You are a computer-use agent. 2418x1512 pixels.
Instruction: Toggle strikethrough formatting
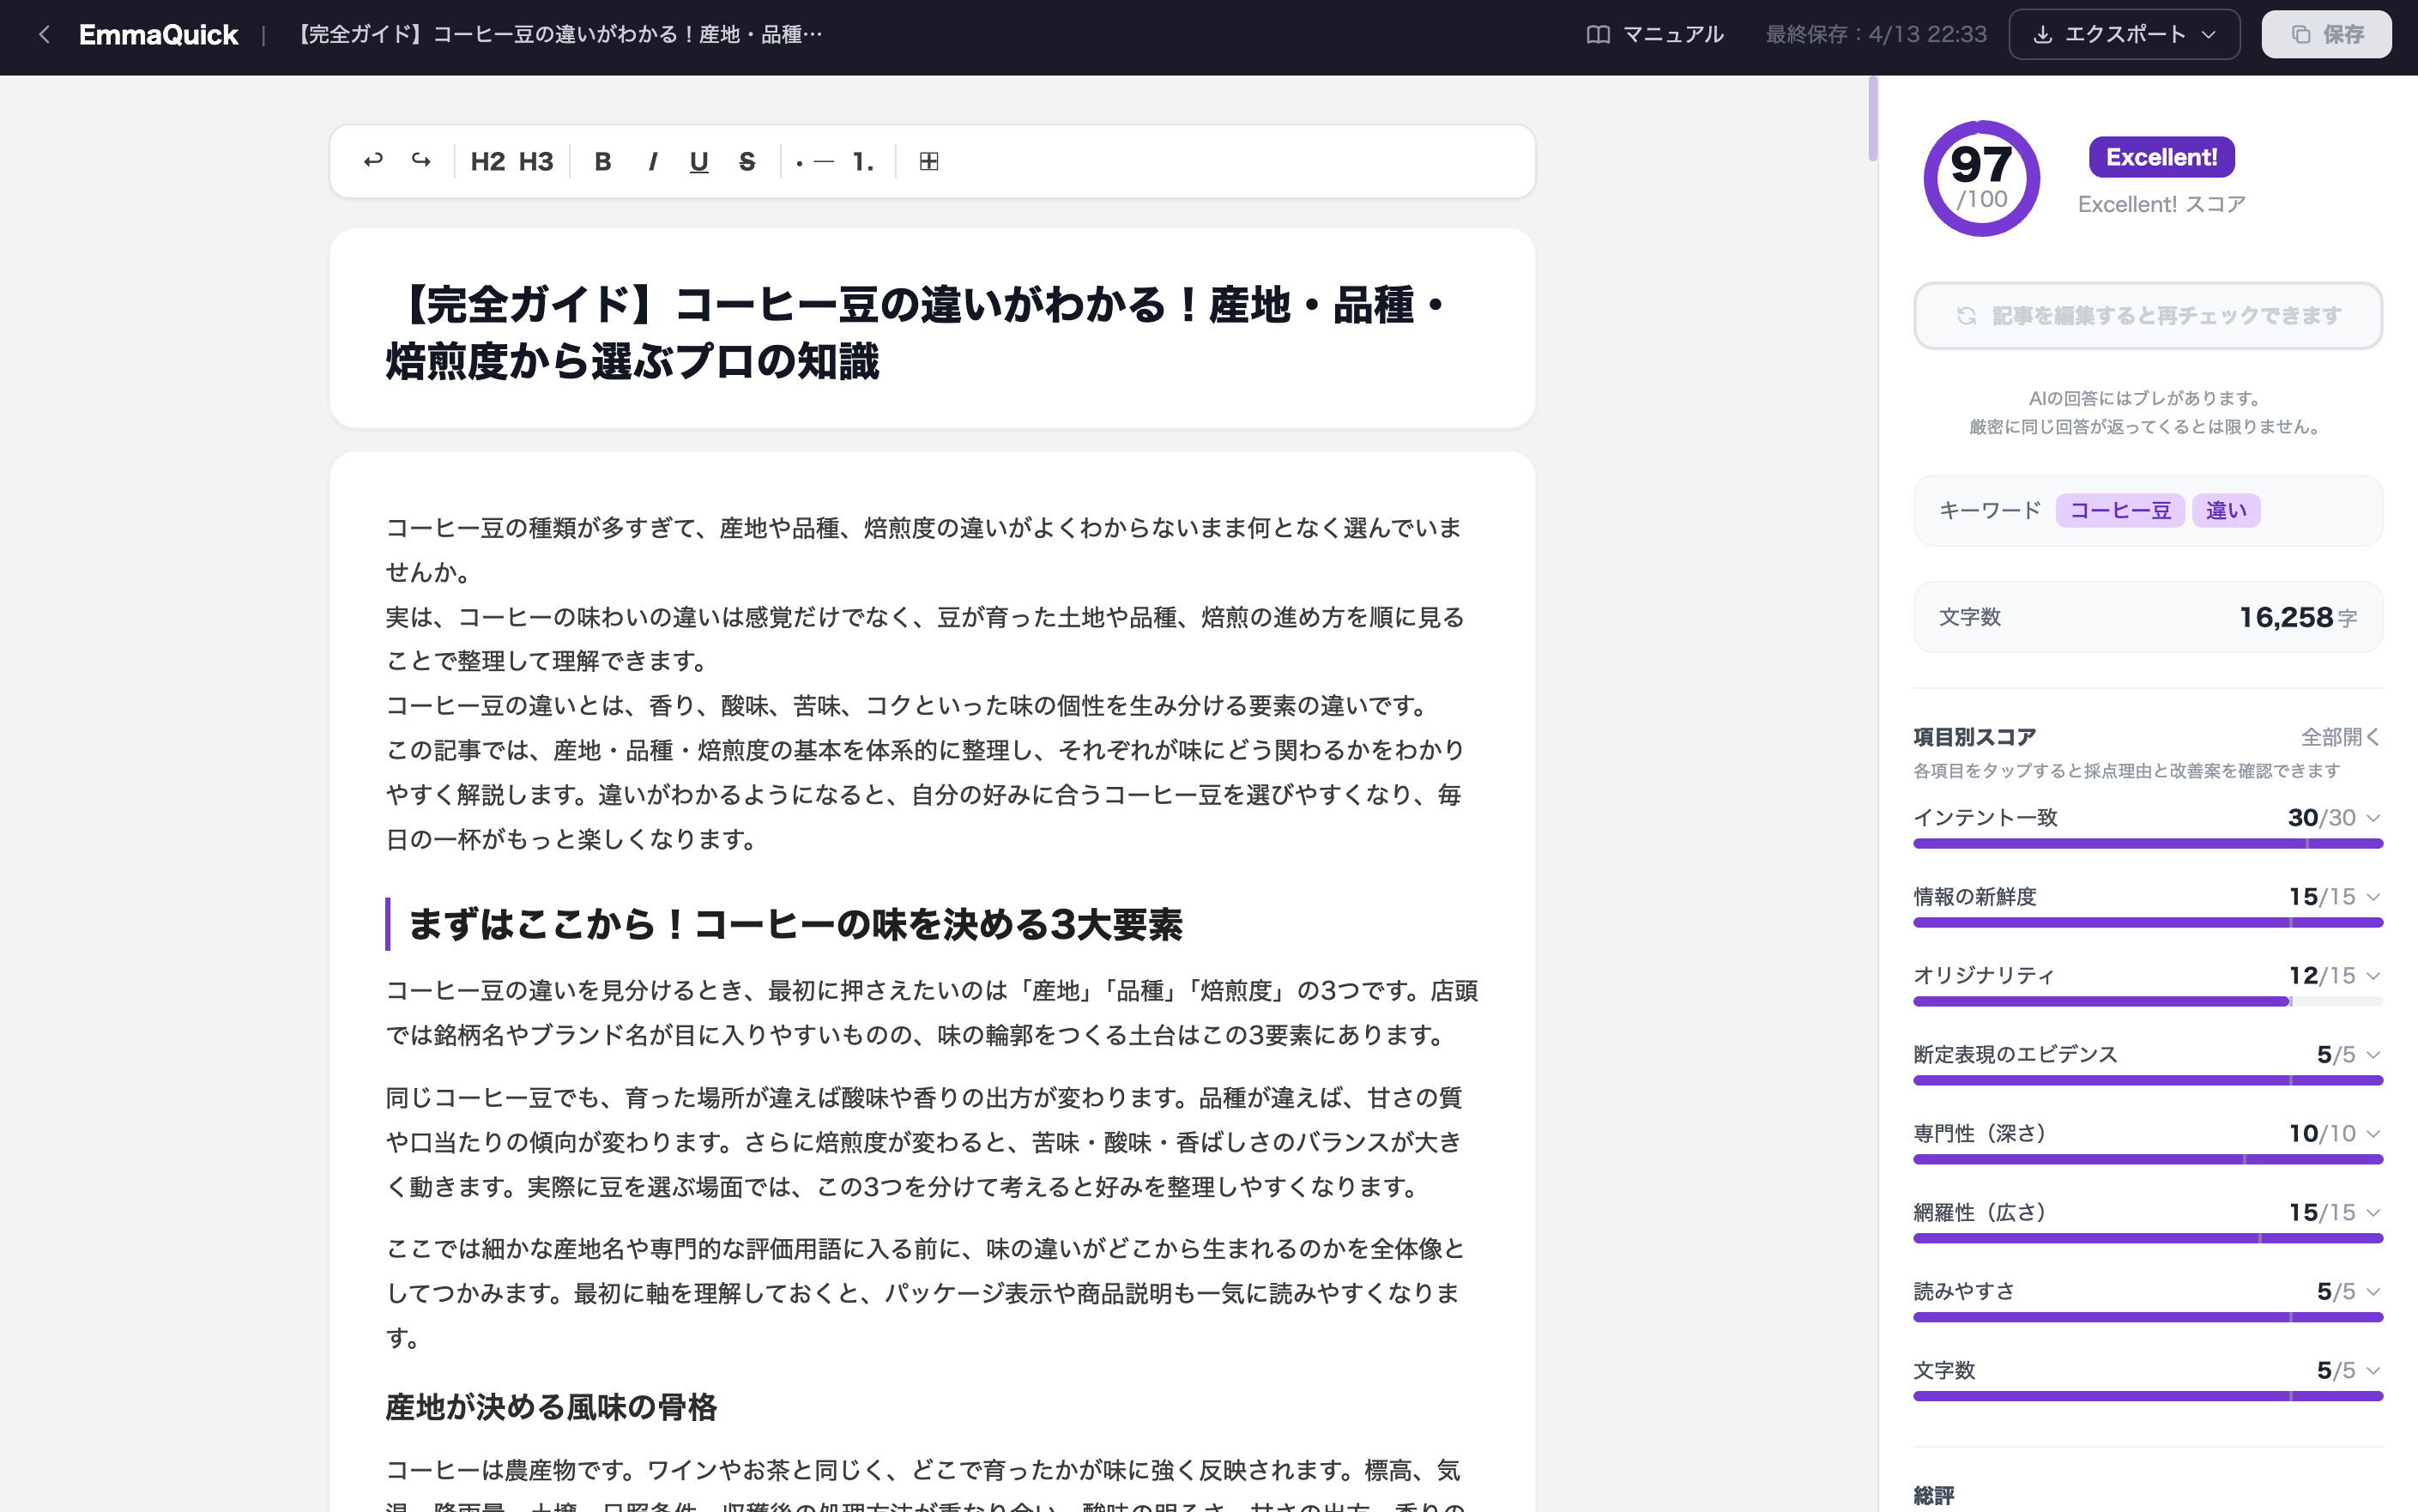[x=746, y=161]
